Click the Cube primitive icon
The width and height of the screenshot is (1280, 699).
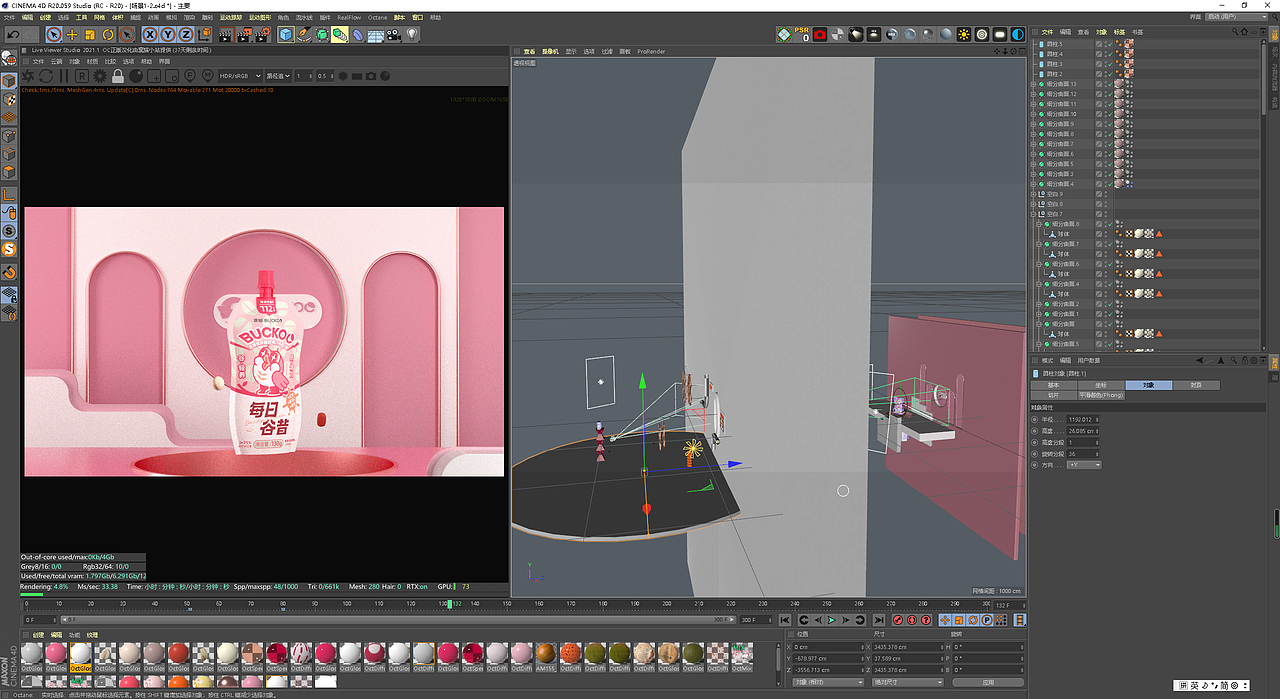286,34
